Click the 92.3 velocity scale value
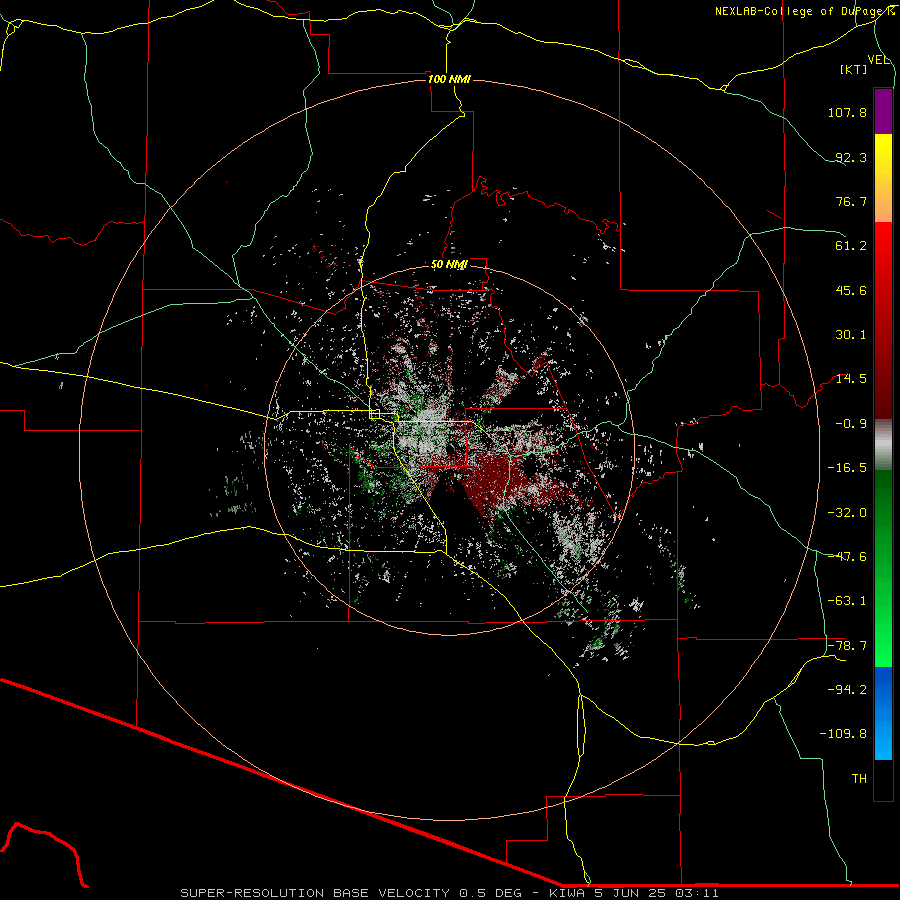This screenshot has height=900, width=900. click(x=851, y=157)
